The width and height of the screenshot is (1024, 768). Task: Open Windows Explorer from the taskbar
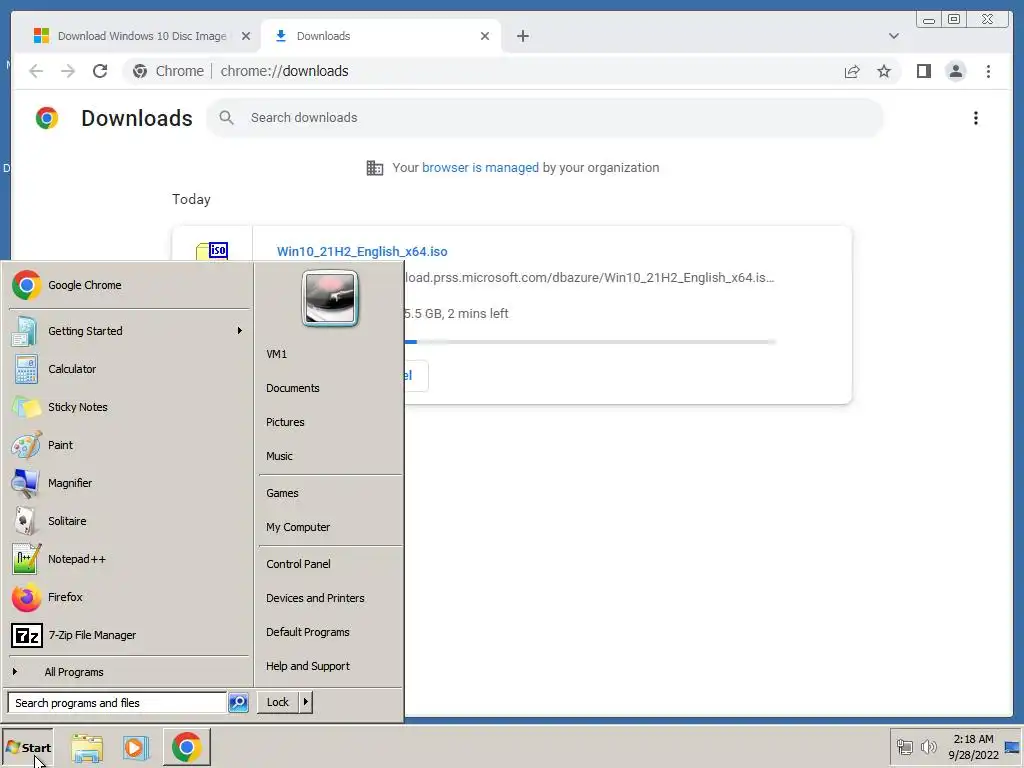[x=87, y=748]
